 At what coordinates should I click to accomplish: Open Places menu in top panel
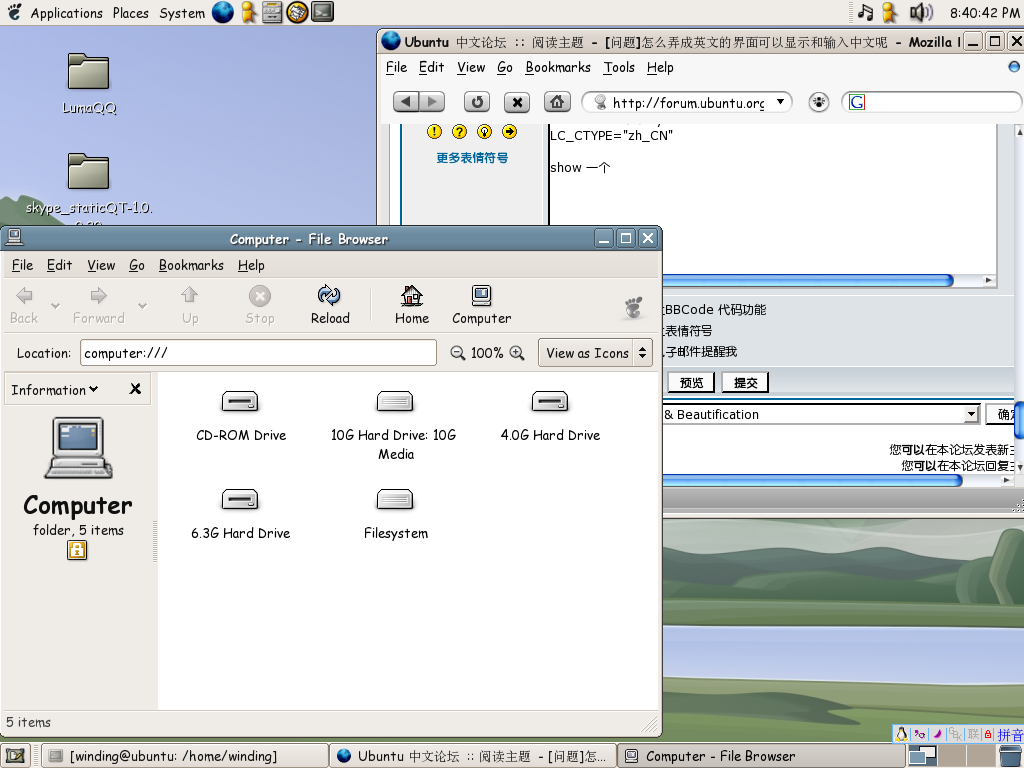pos(130,12)
